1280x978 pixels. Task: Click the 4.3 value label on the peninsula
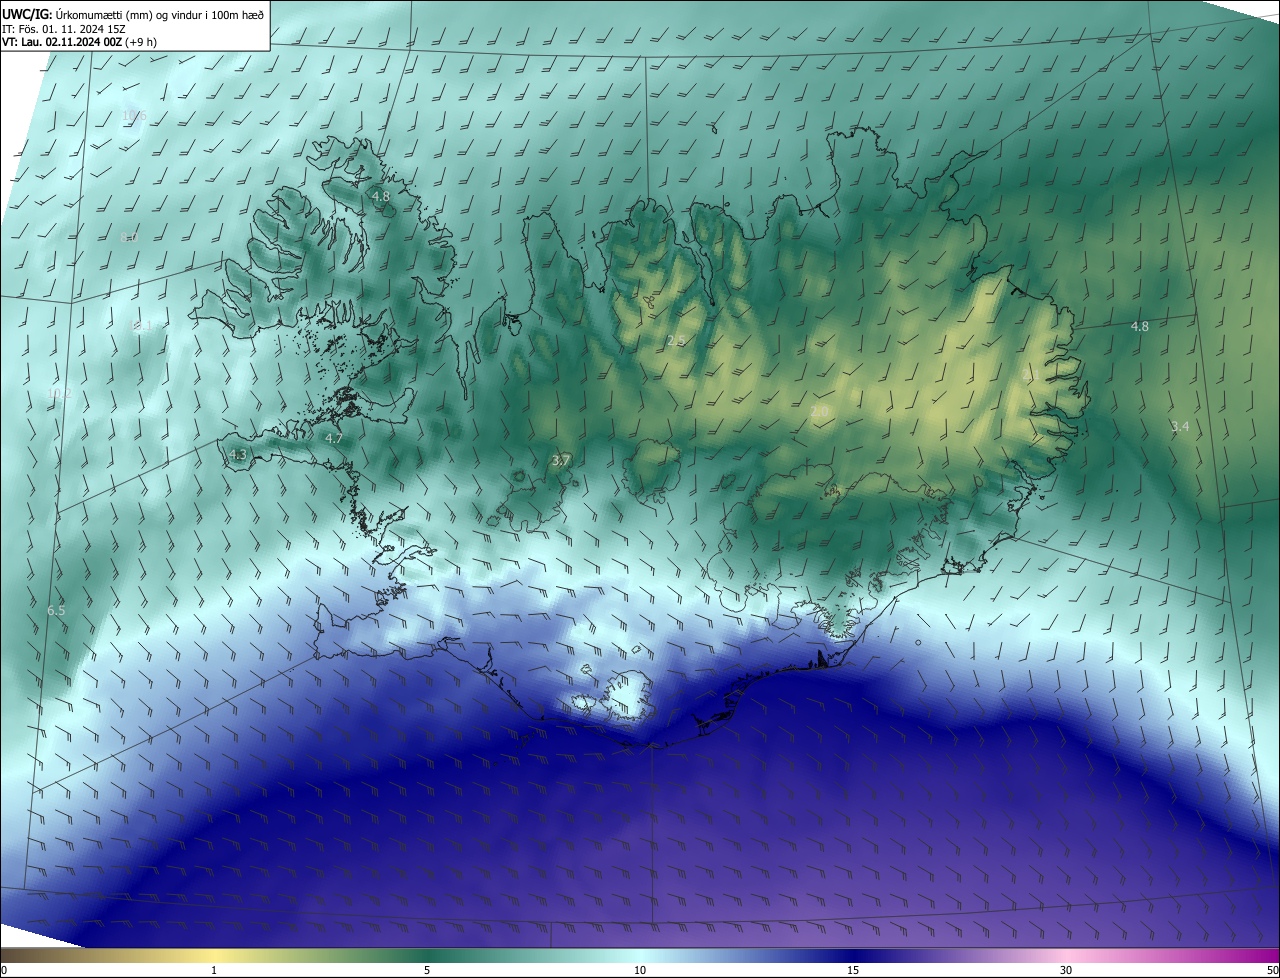point(237,454)
